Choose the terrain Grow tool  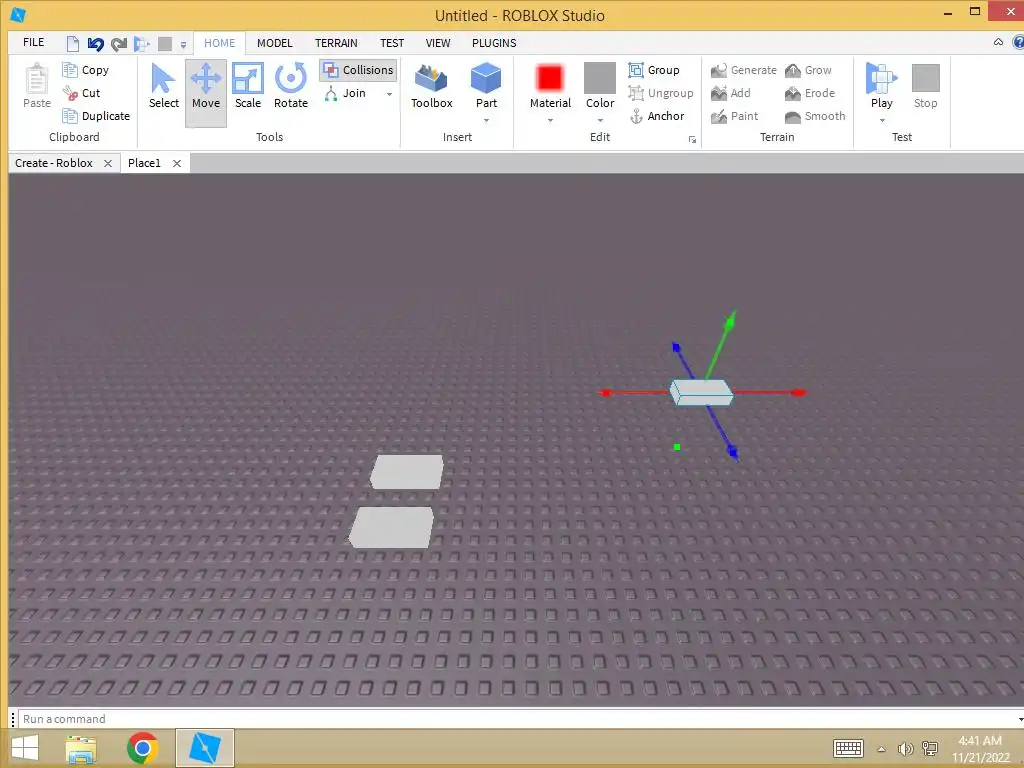coord(808,70)
